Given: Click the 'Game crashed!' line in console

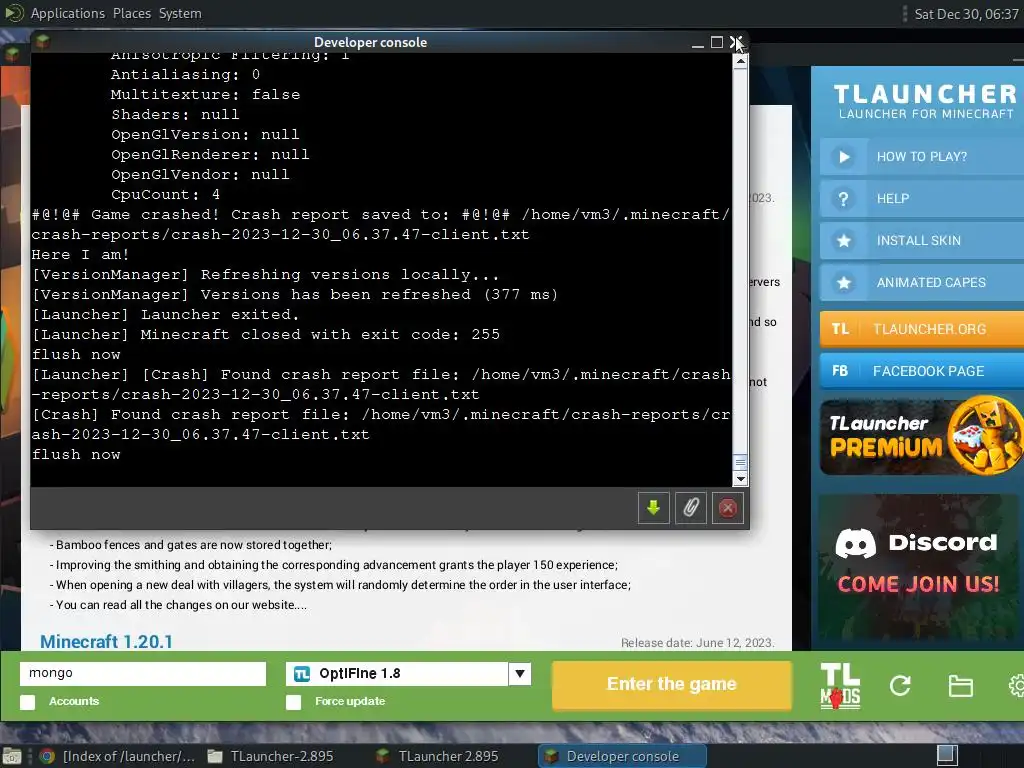Looking at the screenshot, I should click(x=381, y=224).
